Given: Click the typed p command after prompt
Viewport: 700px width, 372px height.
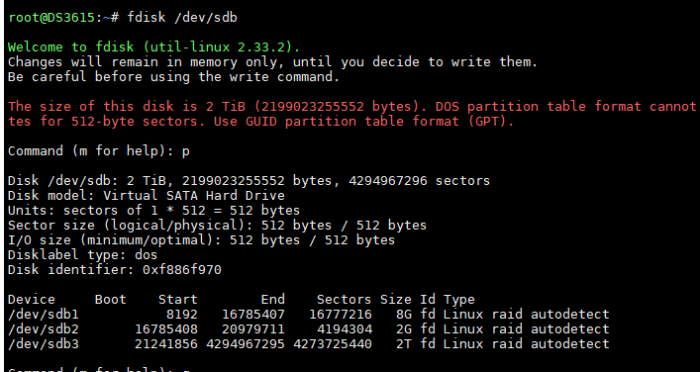Looking at the screenshot, I should (x=186, y=152).
